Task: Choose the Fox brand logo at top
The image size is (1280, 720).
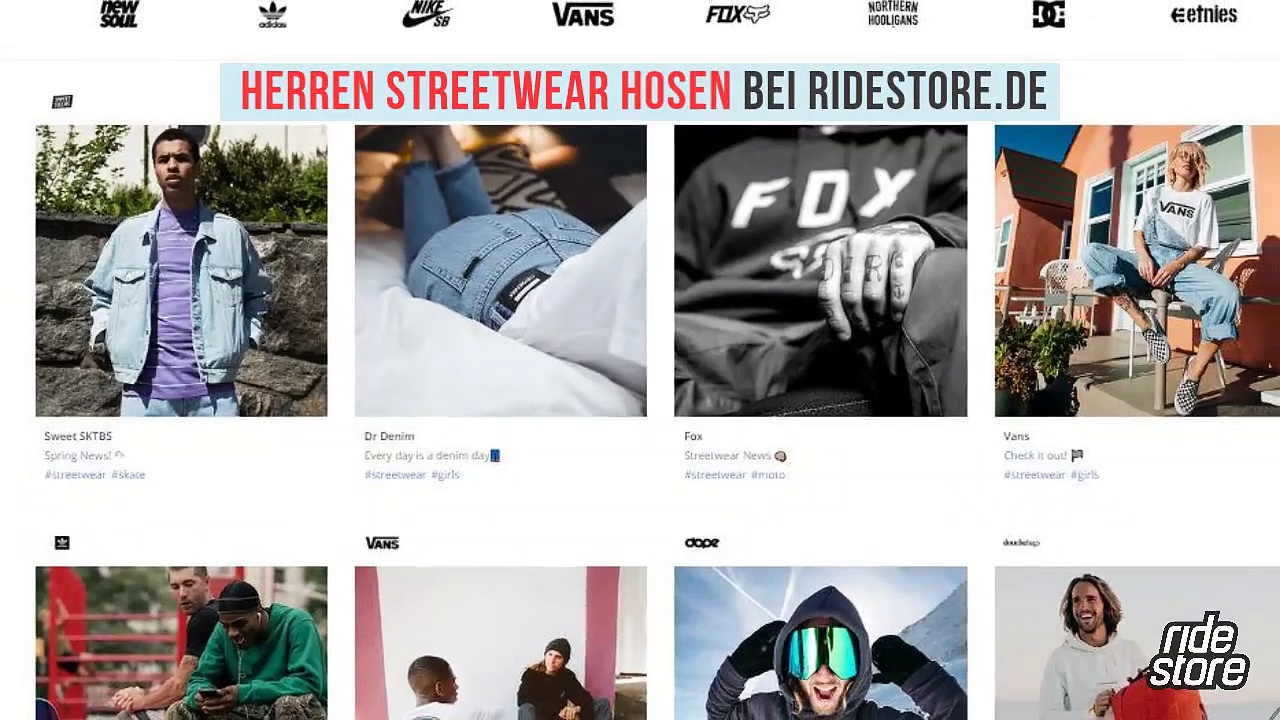Action: point(738,14)
